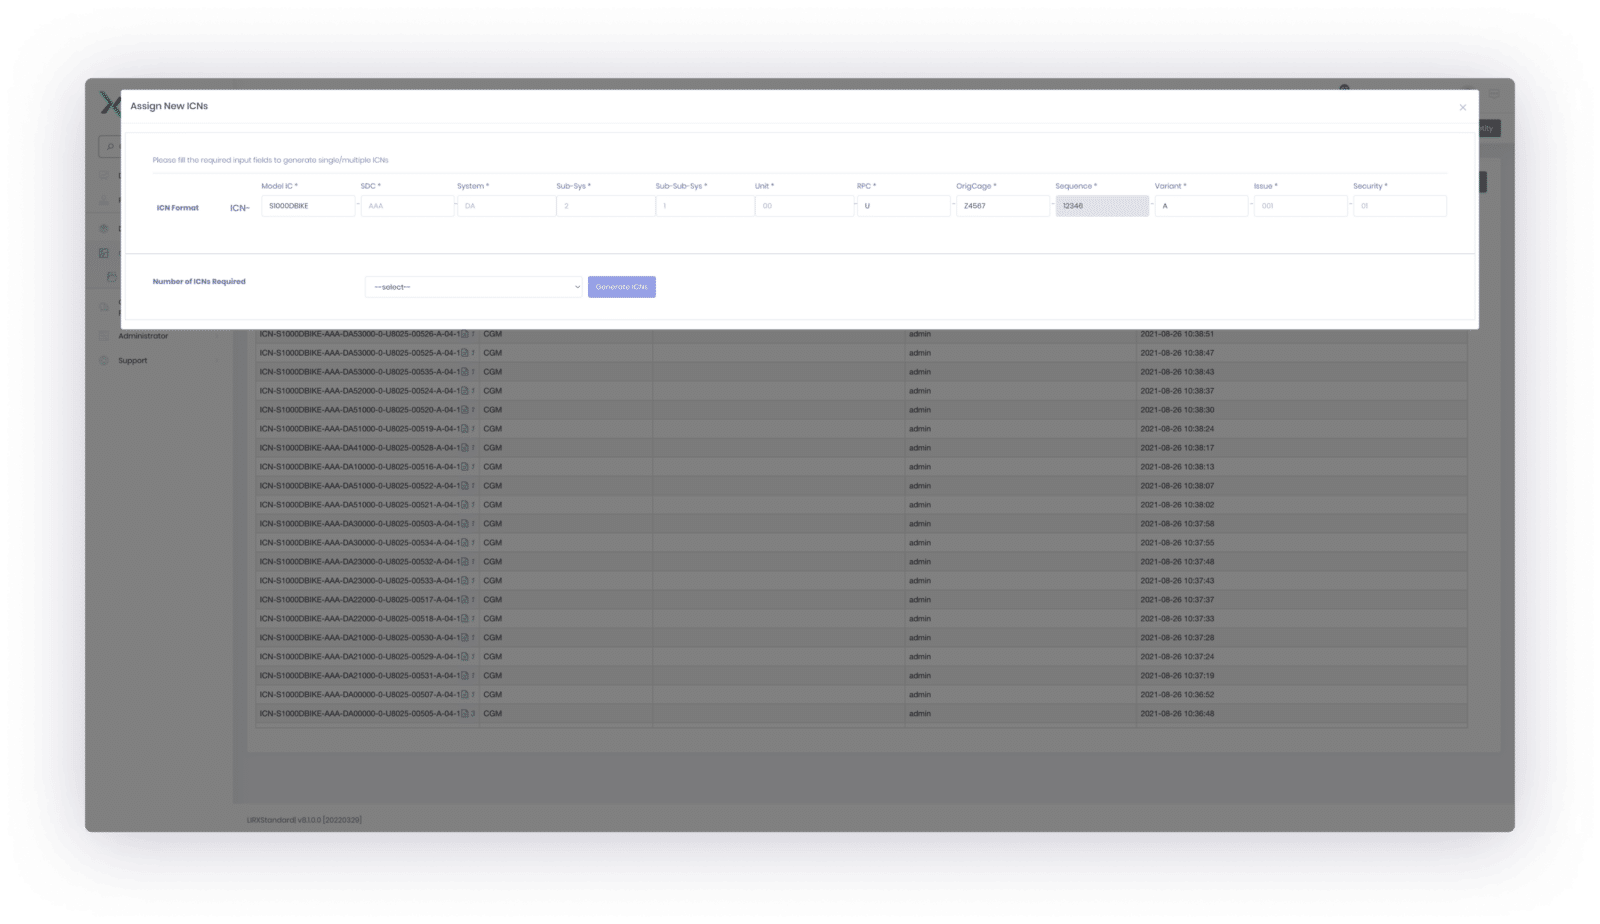Click the Model IC field containing S1000DBIKE
The width and height of the screenshot is (1600, 924).
pos(307,205)
